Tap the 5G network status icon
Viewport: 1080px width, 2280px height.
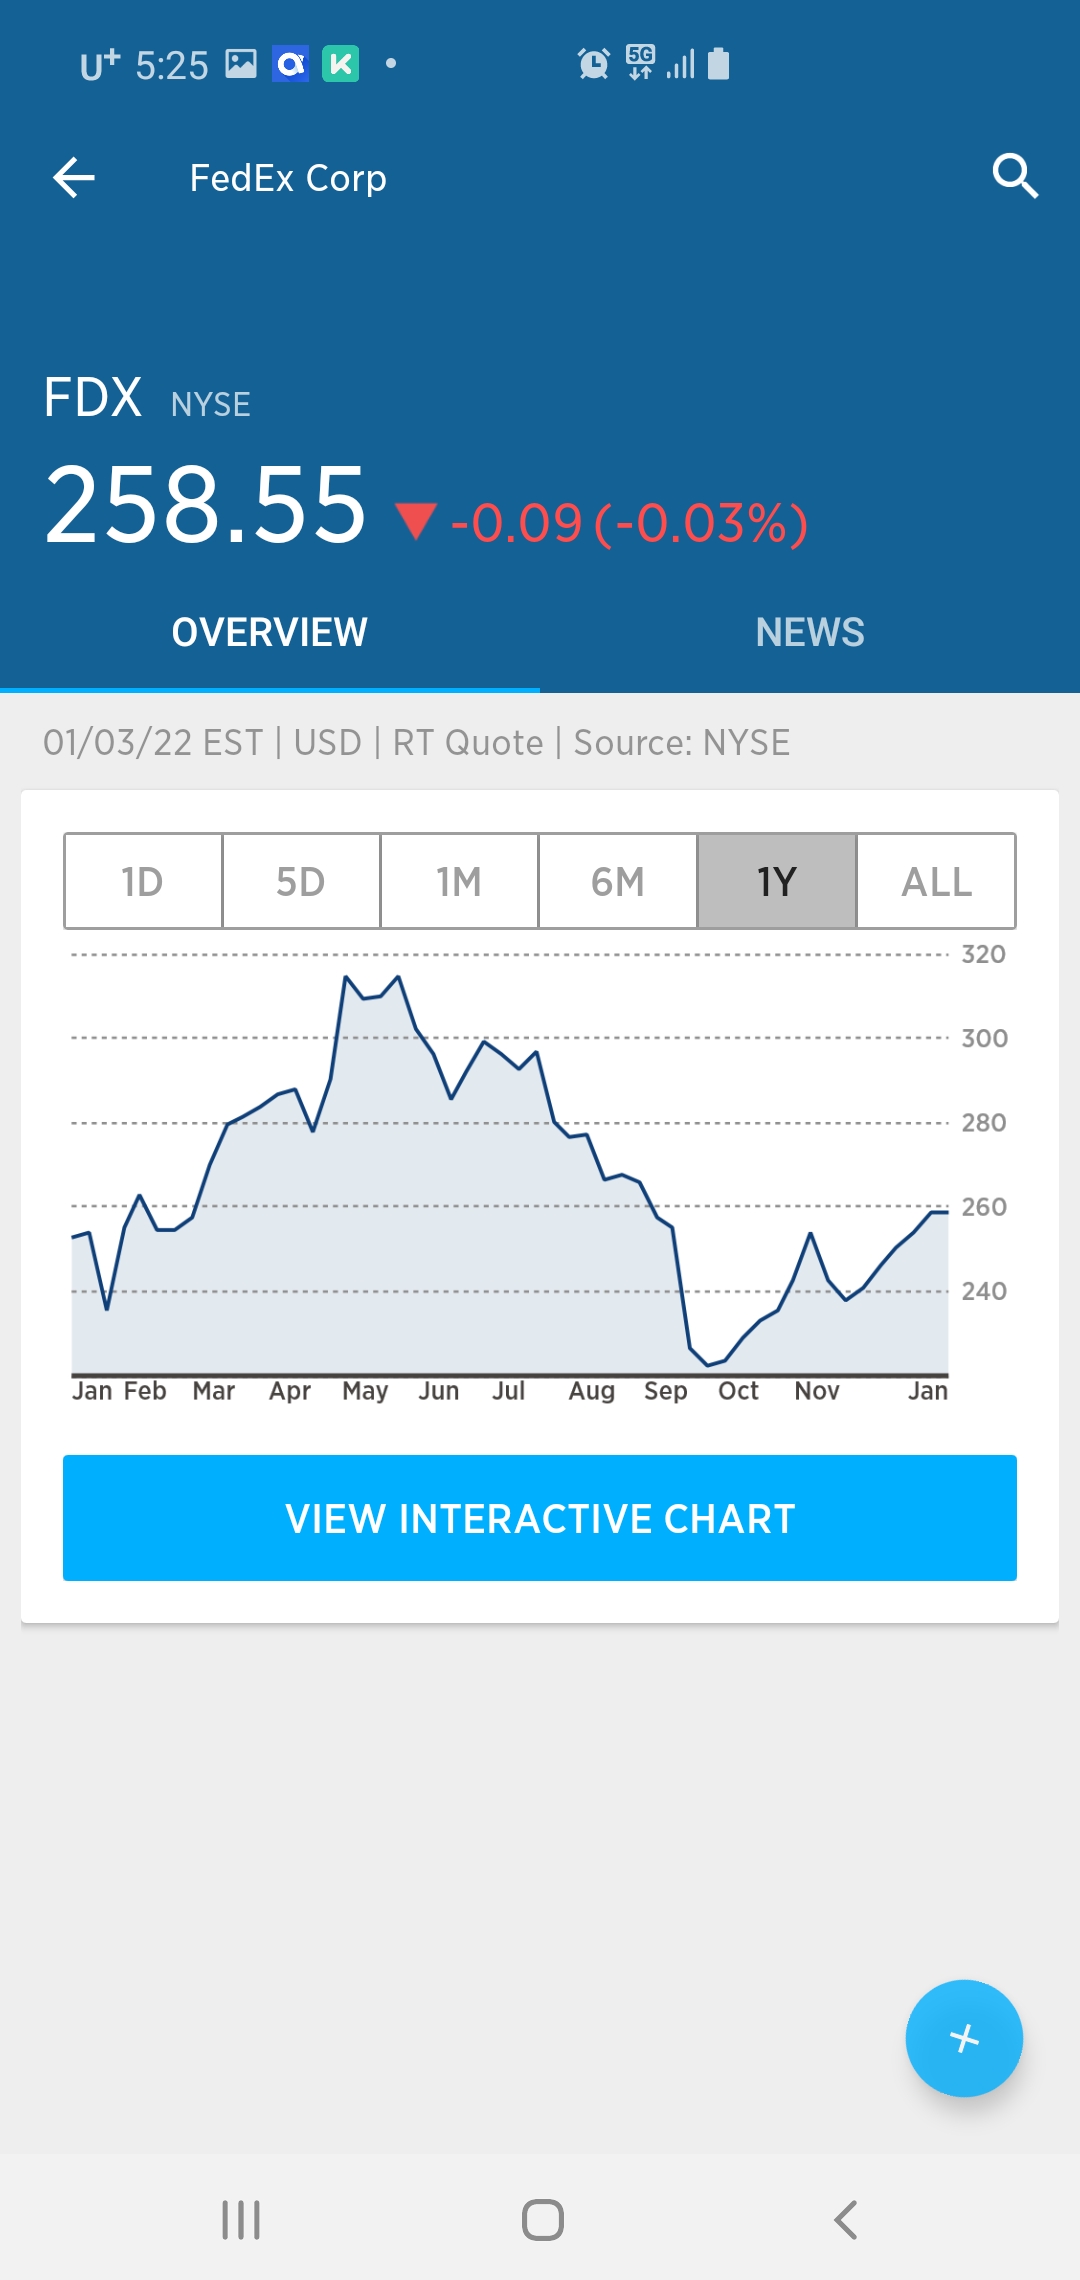(x=640, y=62)
